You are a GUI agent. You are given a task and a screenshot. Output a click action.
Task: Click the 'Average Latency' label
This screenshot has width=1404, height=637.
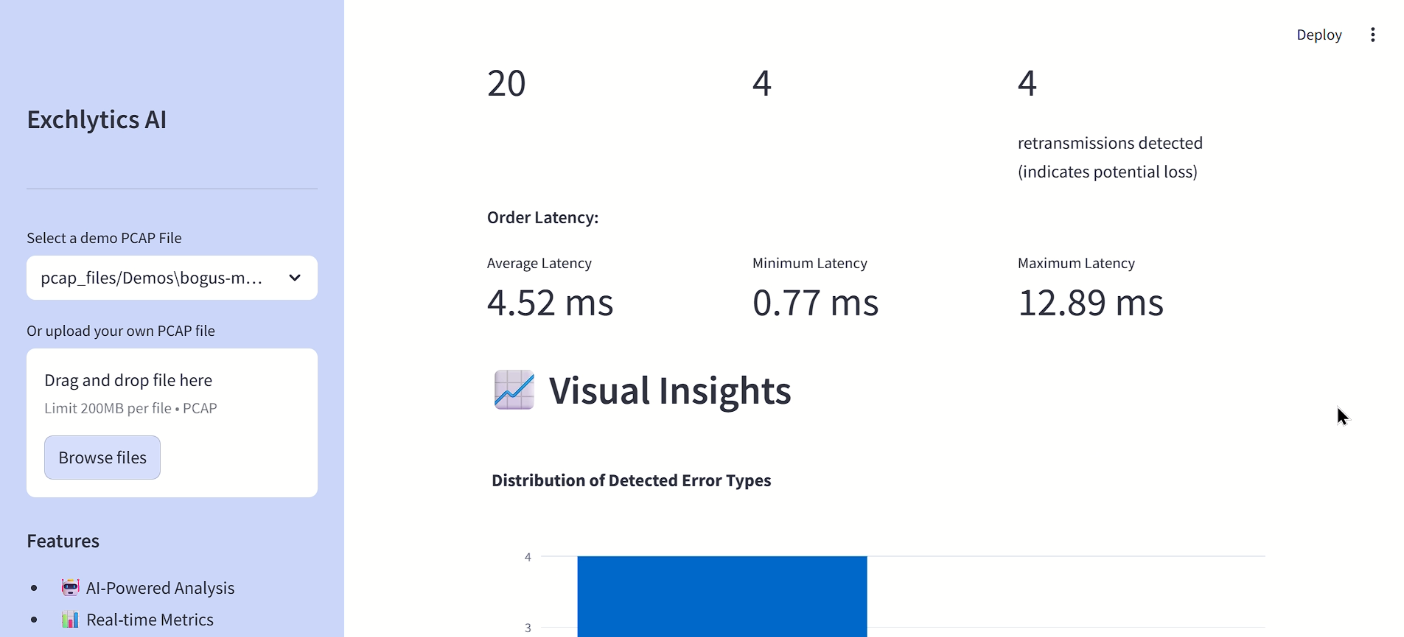click(539, 263)
